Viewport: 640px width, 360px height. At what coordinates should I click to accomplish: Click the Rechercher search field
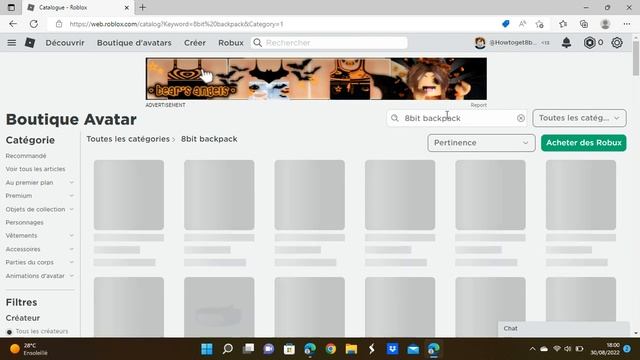tap(329, 43)
